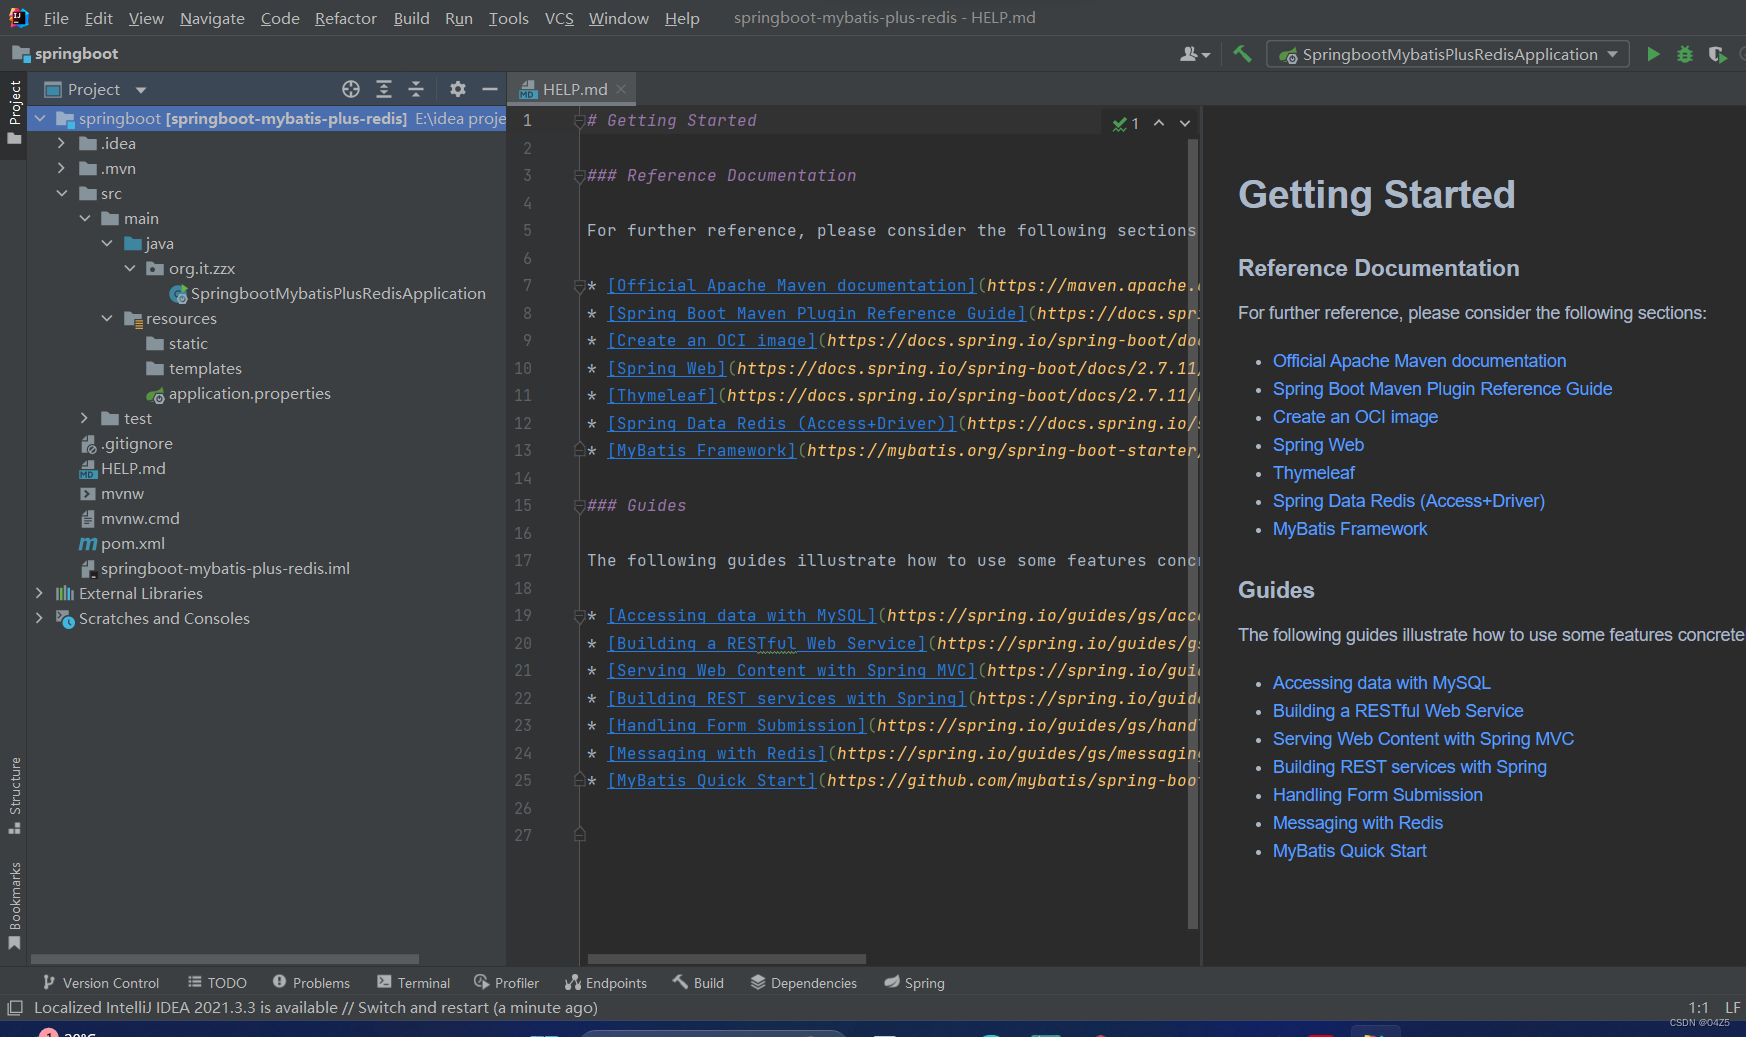Open the Navigate menu
The height and width of the screenshot is (1037, 1746).
[x=211, y=18]
